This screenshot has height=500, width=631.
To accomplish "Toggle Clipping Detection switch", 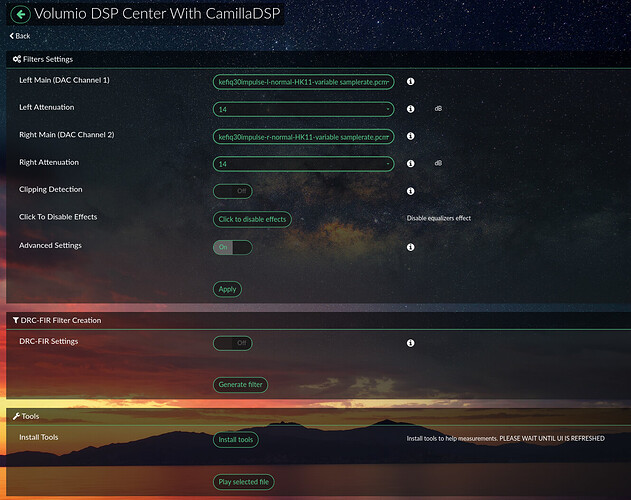I will coord(233,191).
